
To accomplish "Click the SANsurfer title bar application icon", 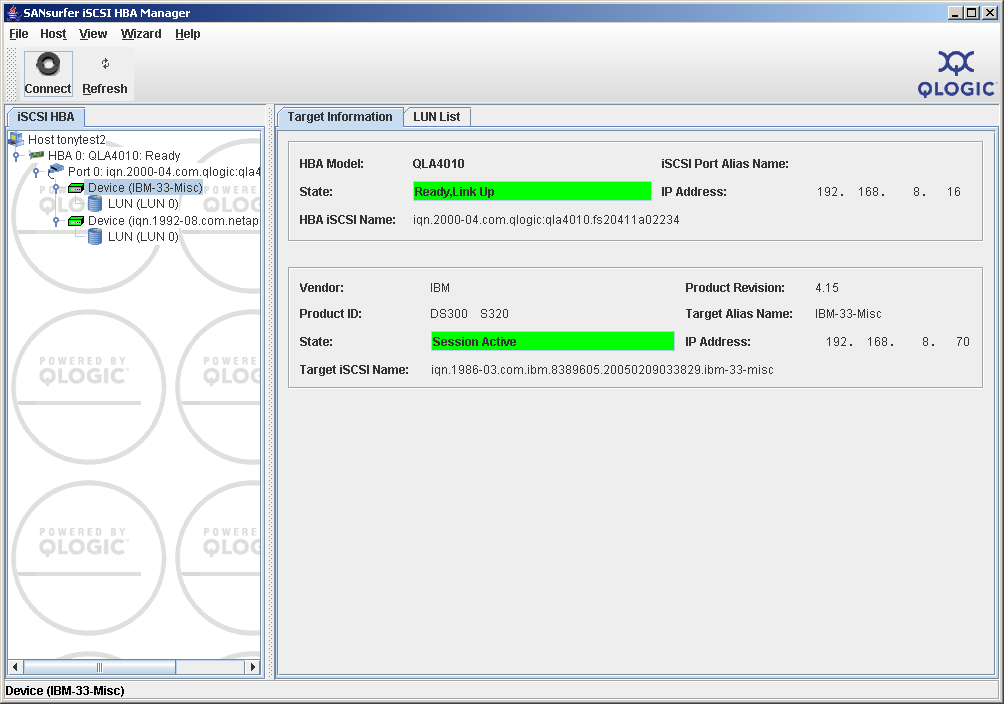I will pos(13,12).
